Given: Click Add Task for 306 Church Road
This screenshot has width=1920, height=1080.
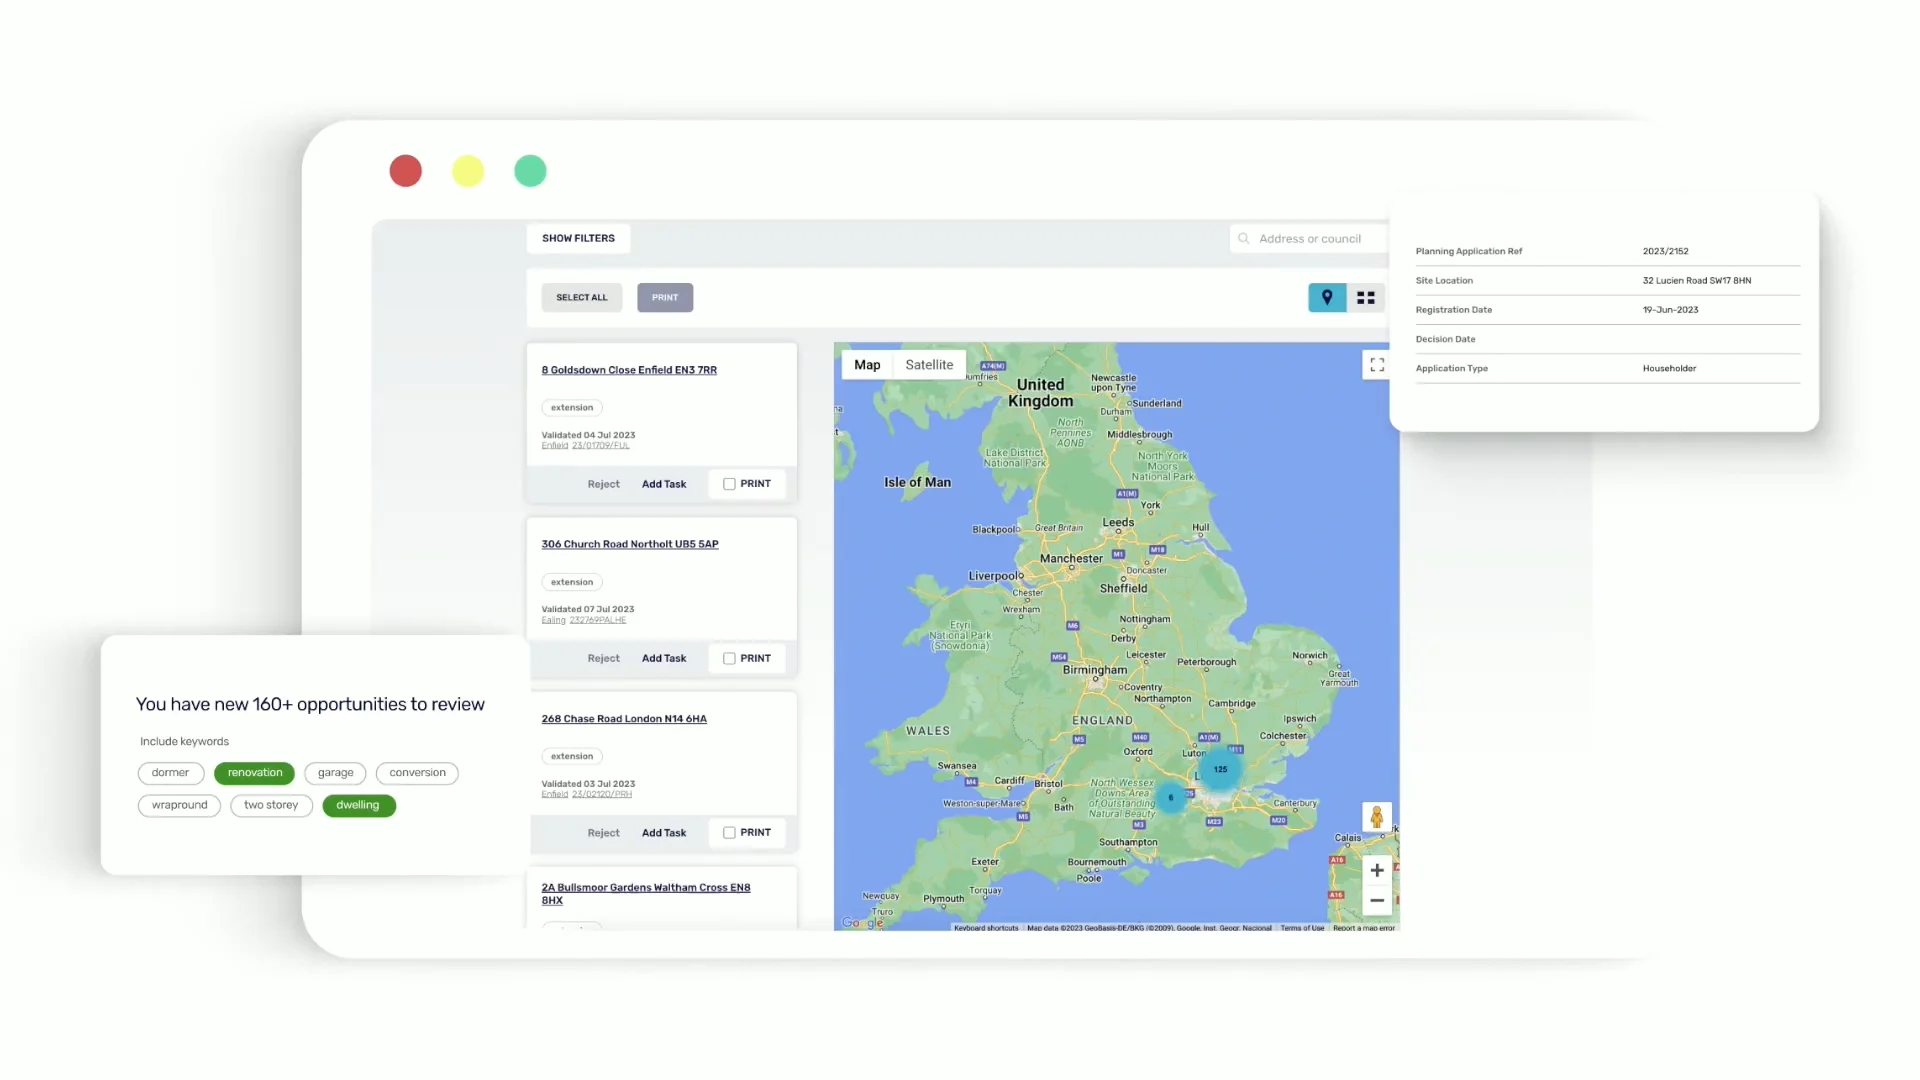Looking at the screenshot, I should click(664, 658).
